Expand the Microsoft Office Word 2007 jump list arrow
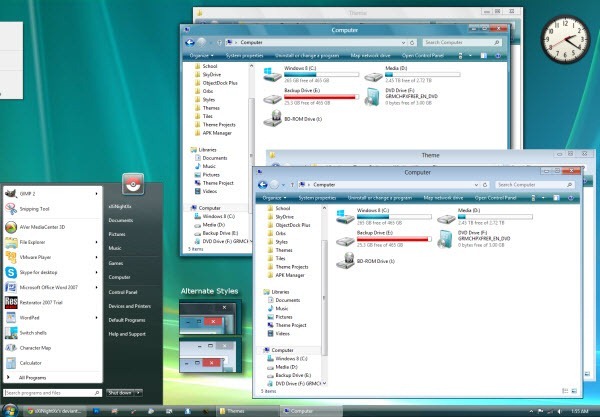The width and height of the screenshot is (600, 417). (96, 287)
